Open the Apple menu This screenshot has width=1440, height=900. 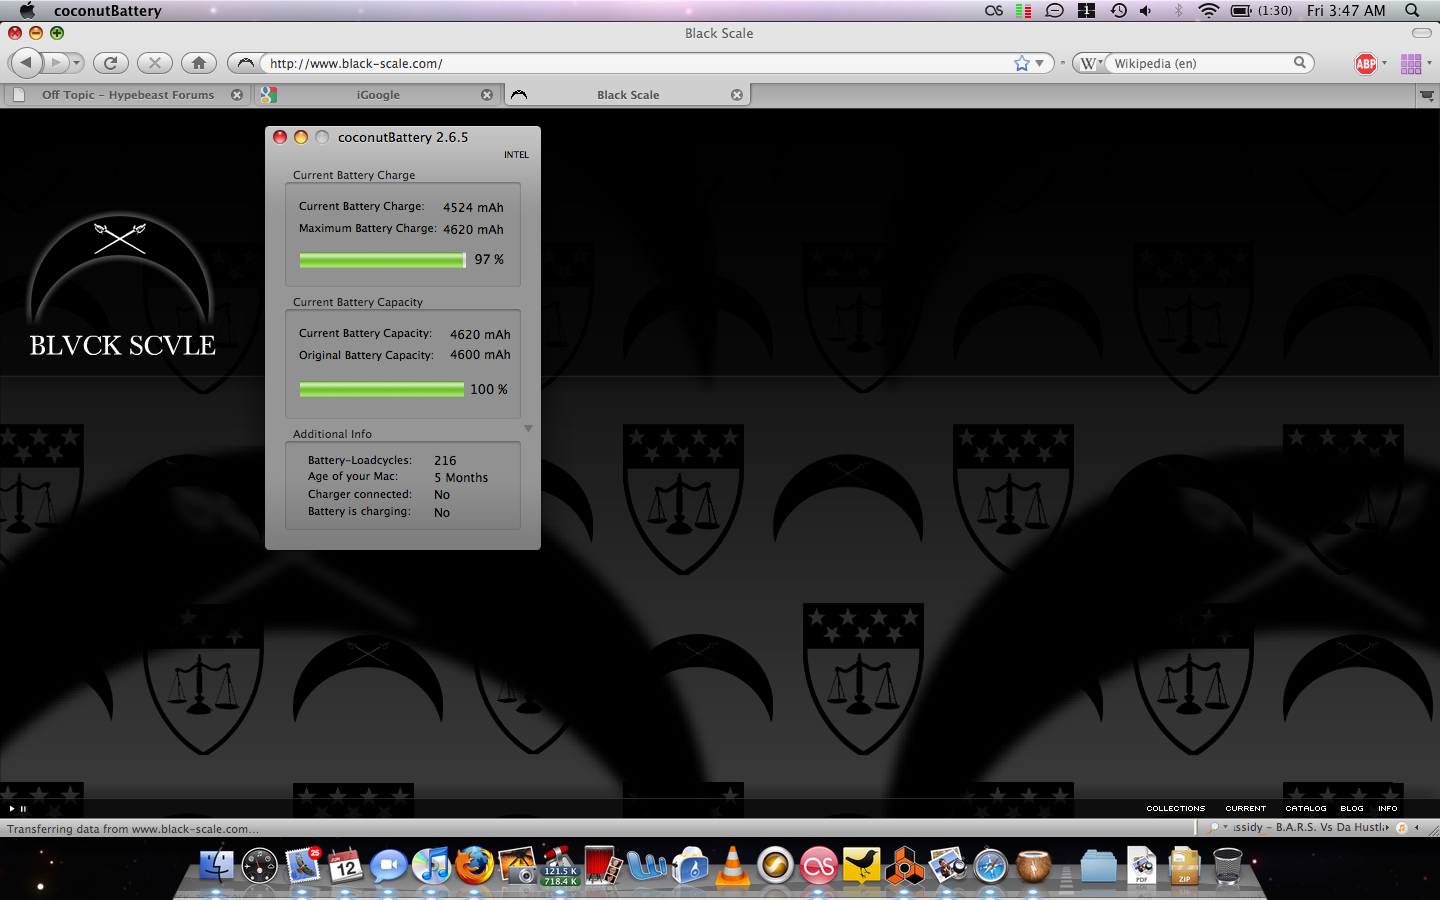point(27,11)
